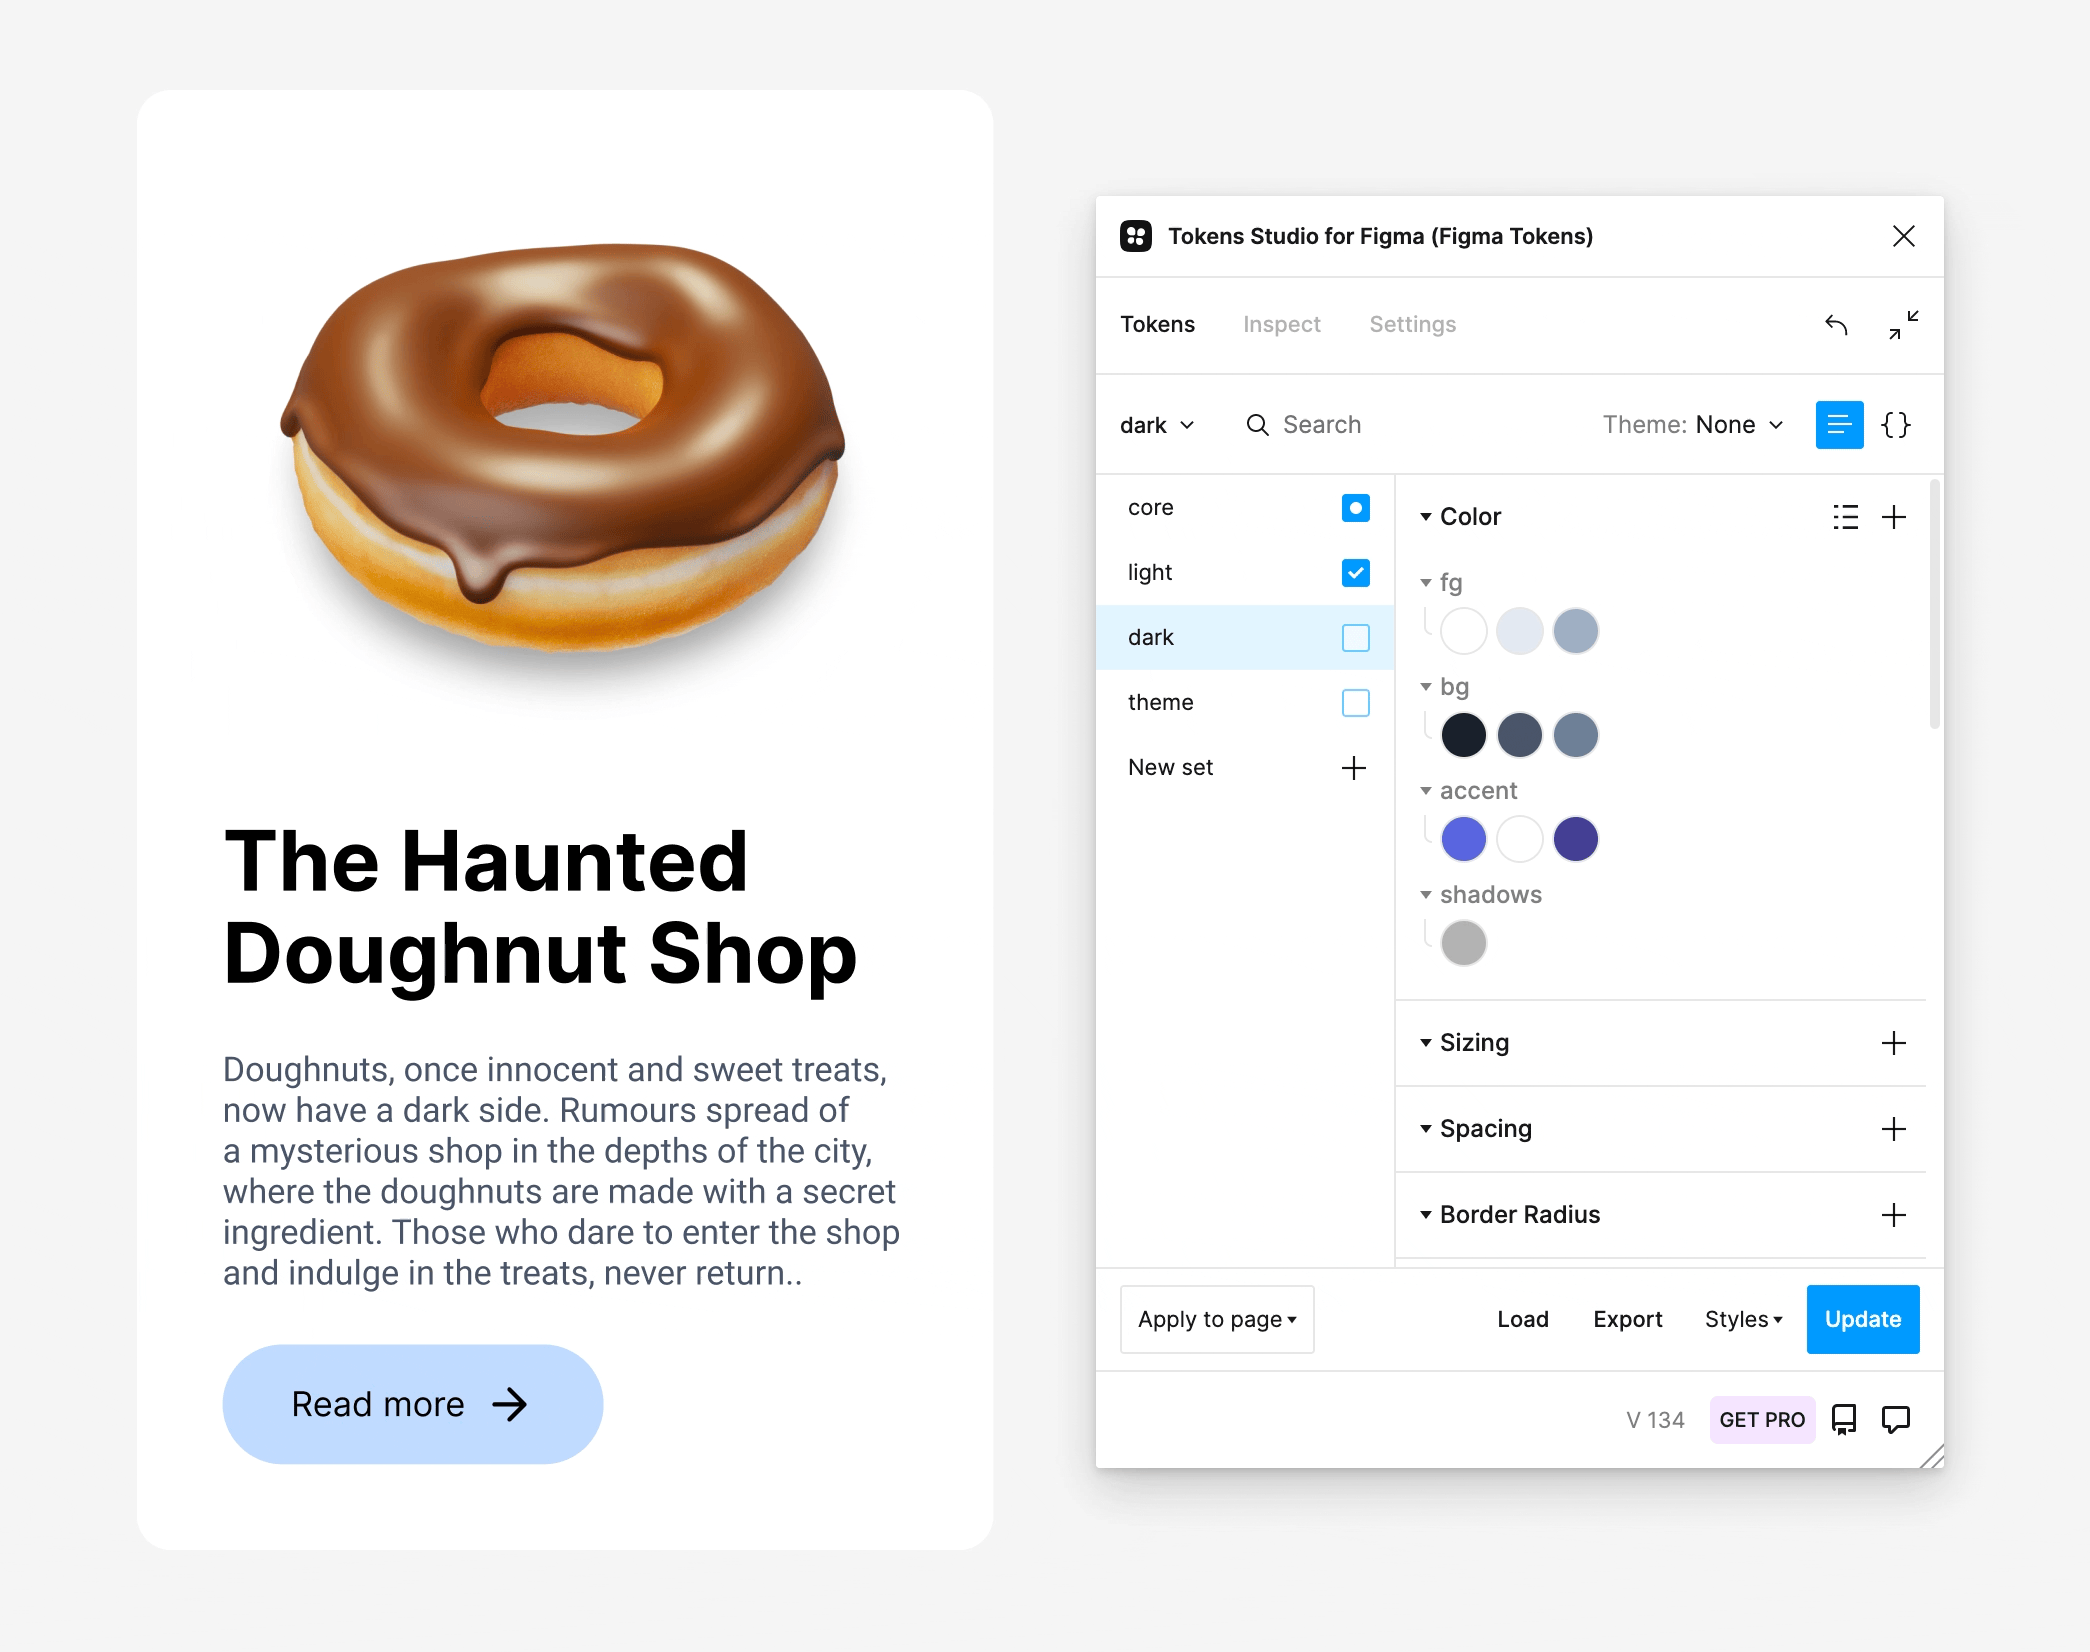The width and height of the screenshot is (2090, 1652).
Task: Click the expand/fullscreen icon
Action: point(1902,324)
